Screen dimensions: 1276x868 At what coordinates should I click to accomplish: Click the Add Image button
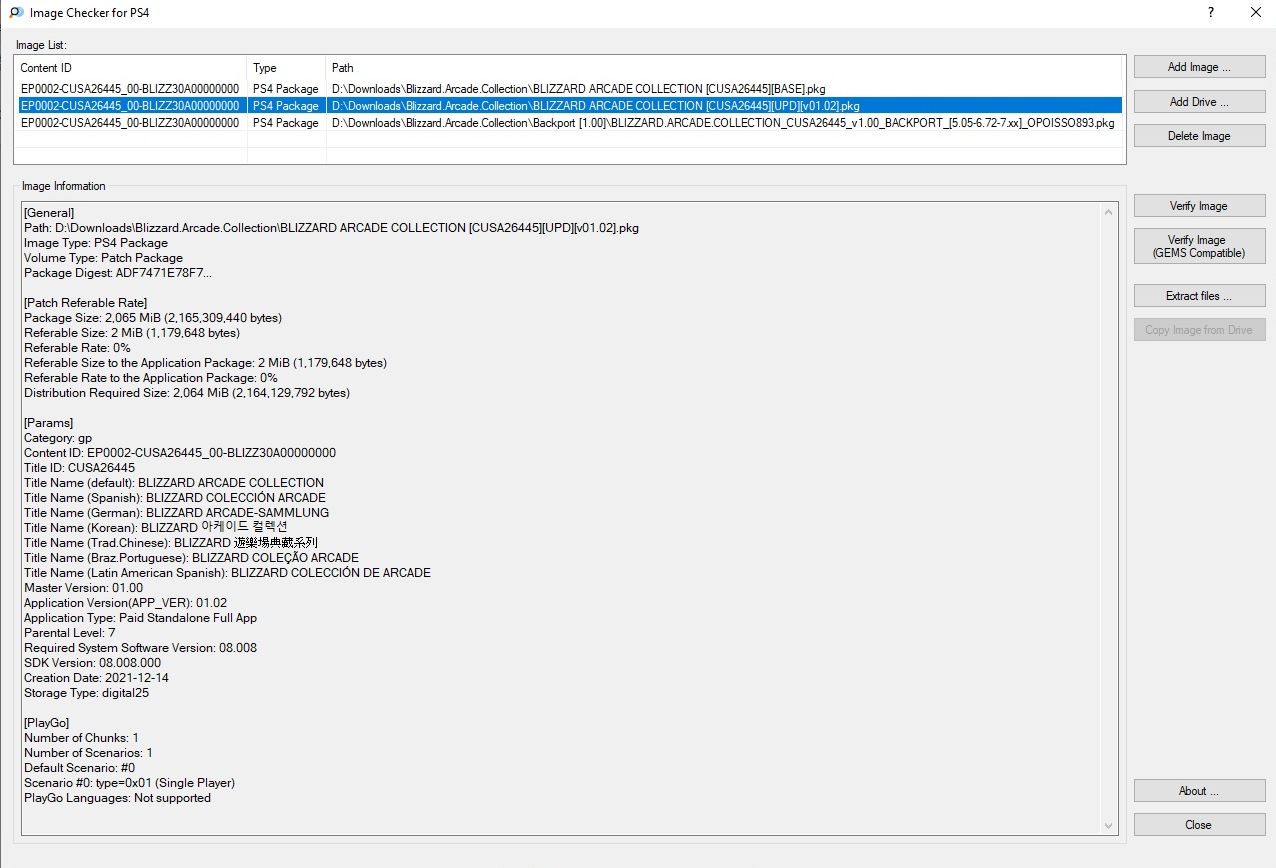pos(1199,67)
